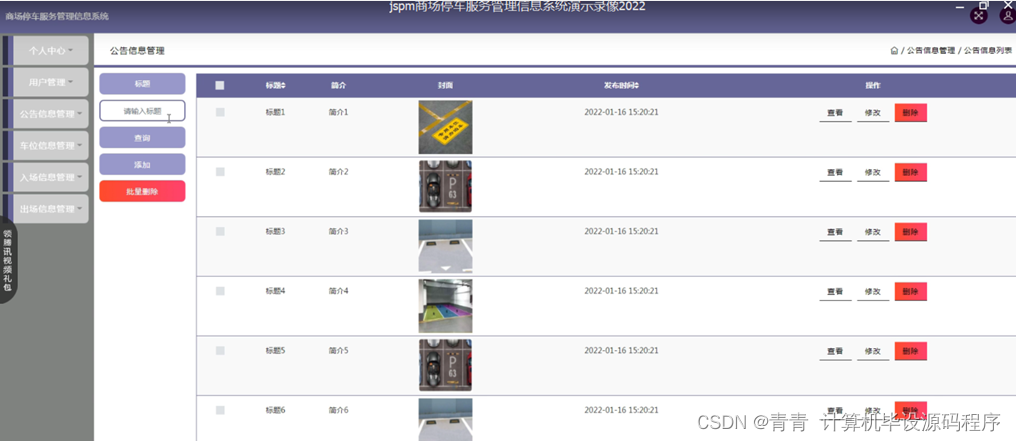
Task: Click the fullscreen icon in top bar
Action: (978, 15)
